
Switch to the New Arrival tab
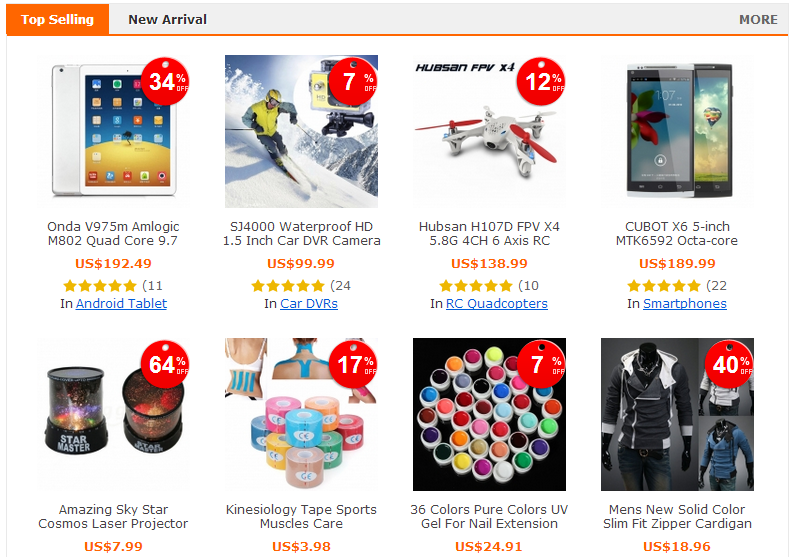coord(167,19)
